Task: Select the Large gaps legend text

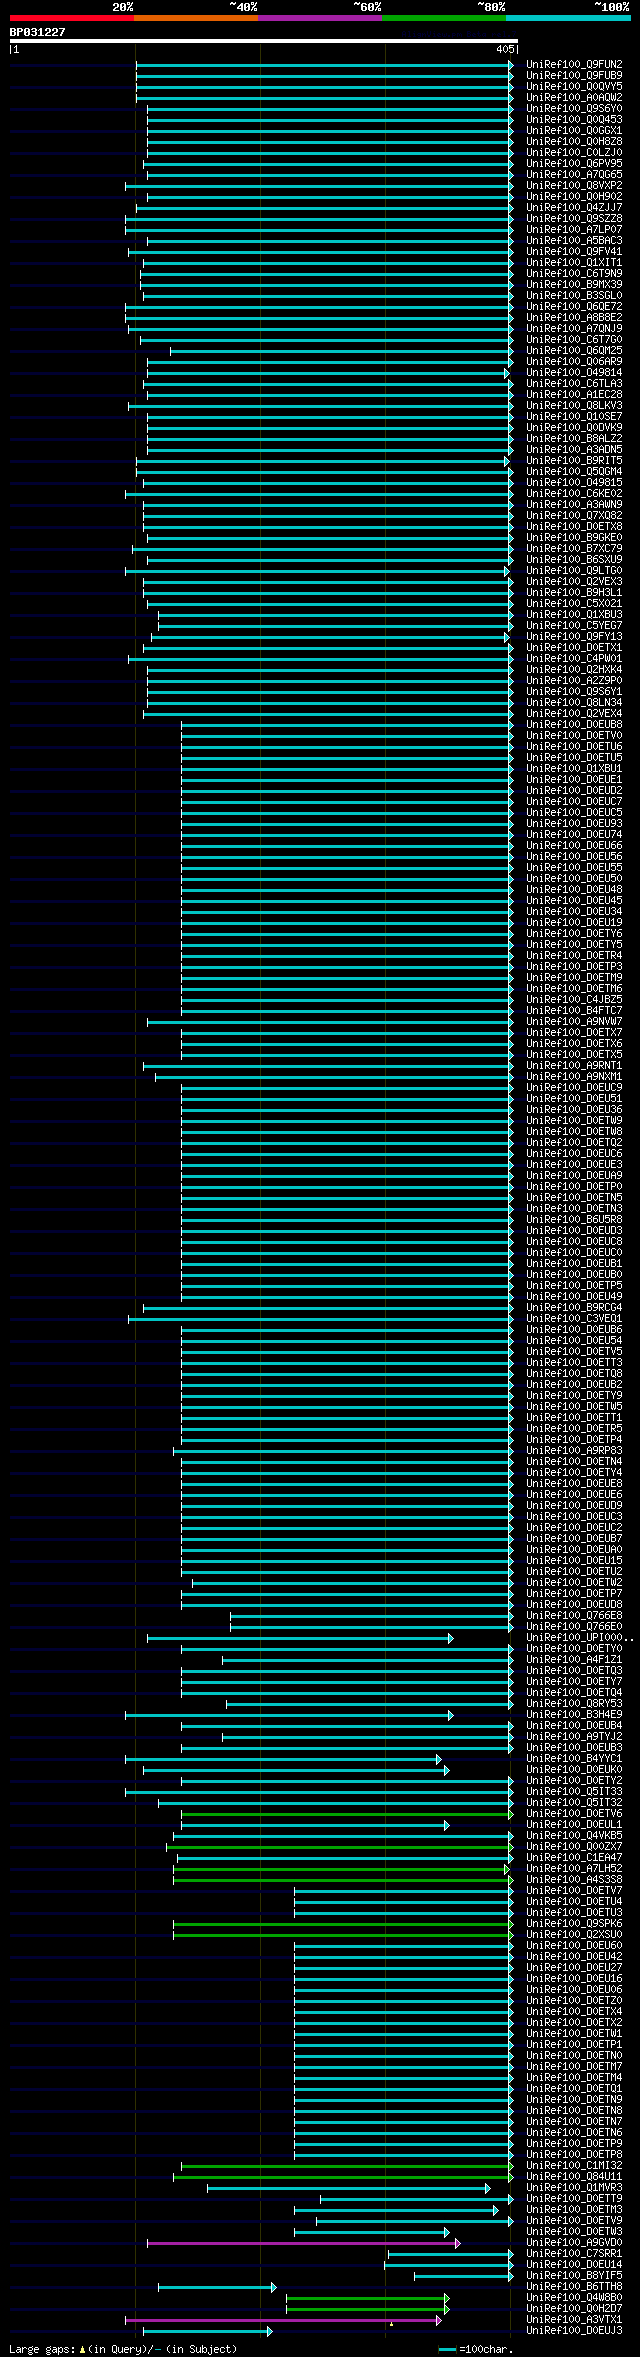Action: click(123, 2349)
